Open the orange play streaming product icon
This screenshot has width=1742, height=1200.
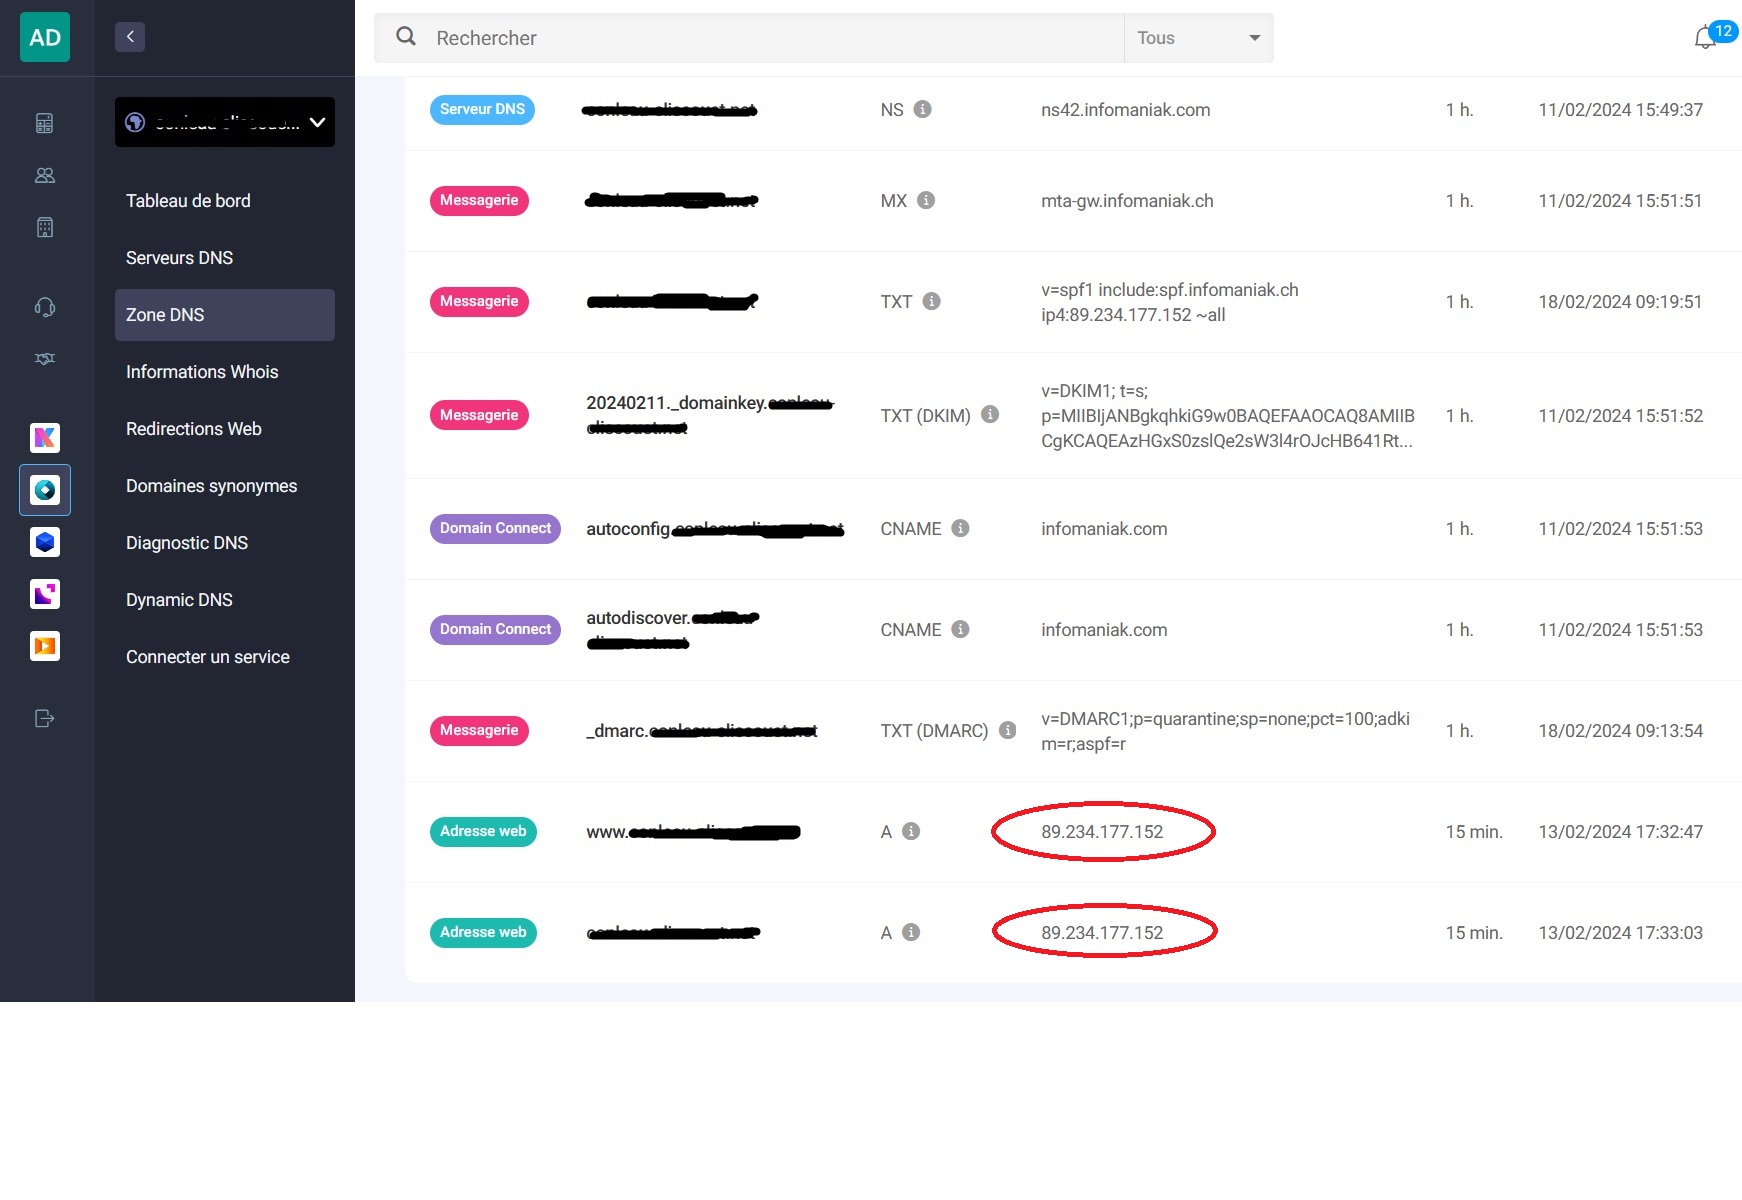click(44, 646)
